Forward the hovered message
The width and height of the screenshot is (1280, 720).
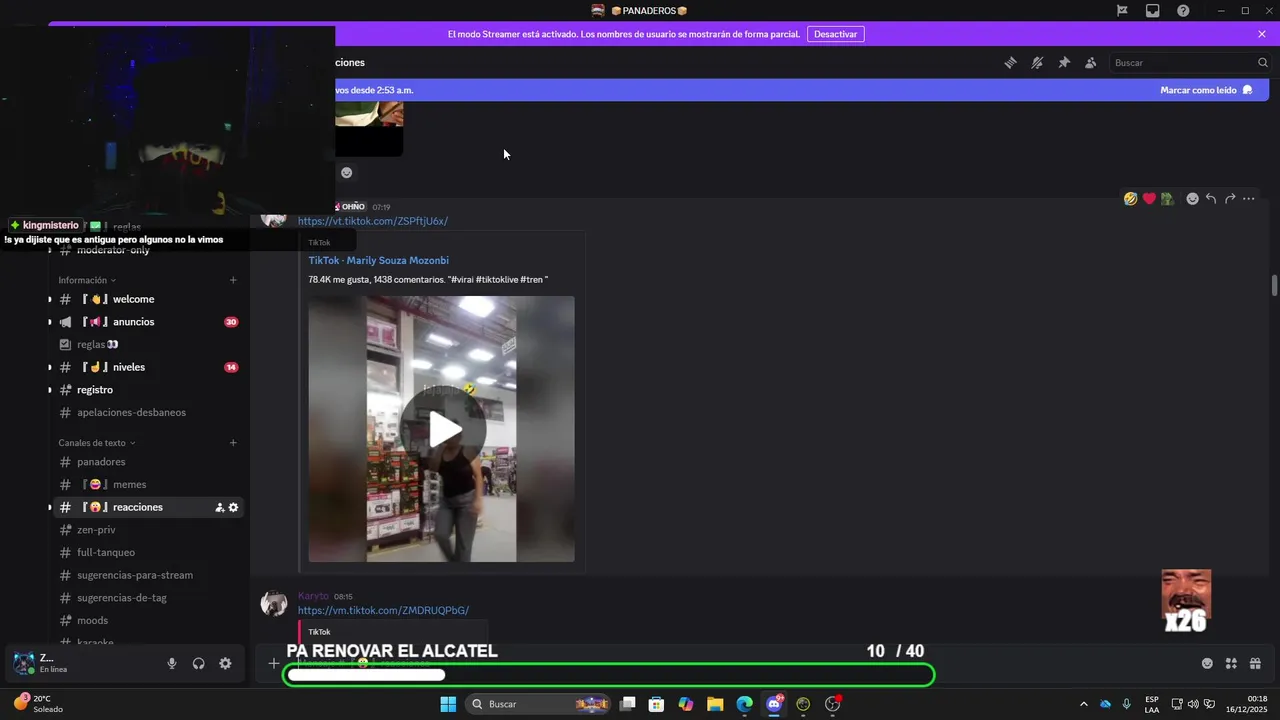coord(1230,199)
